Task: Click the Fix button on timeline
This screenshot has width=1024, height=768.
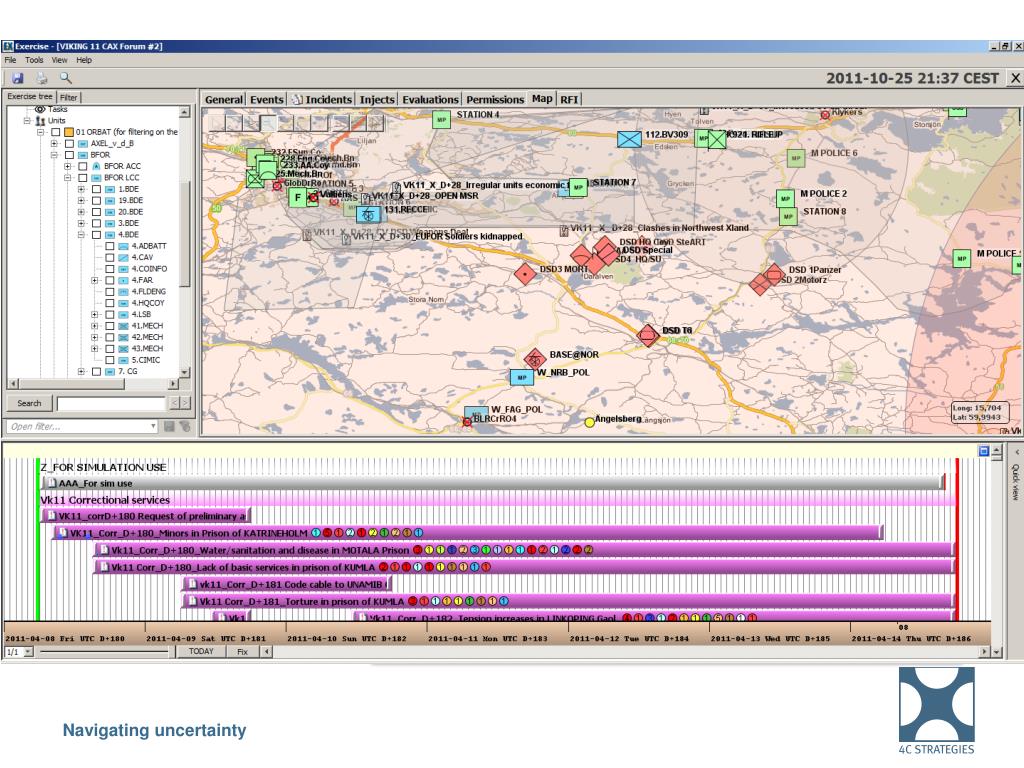Action: tap(242, 652)
